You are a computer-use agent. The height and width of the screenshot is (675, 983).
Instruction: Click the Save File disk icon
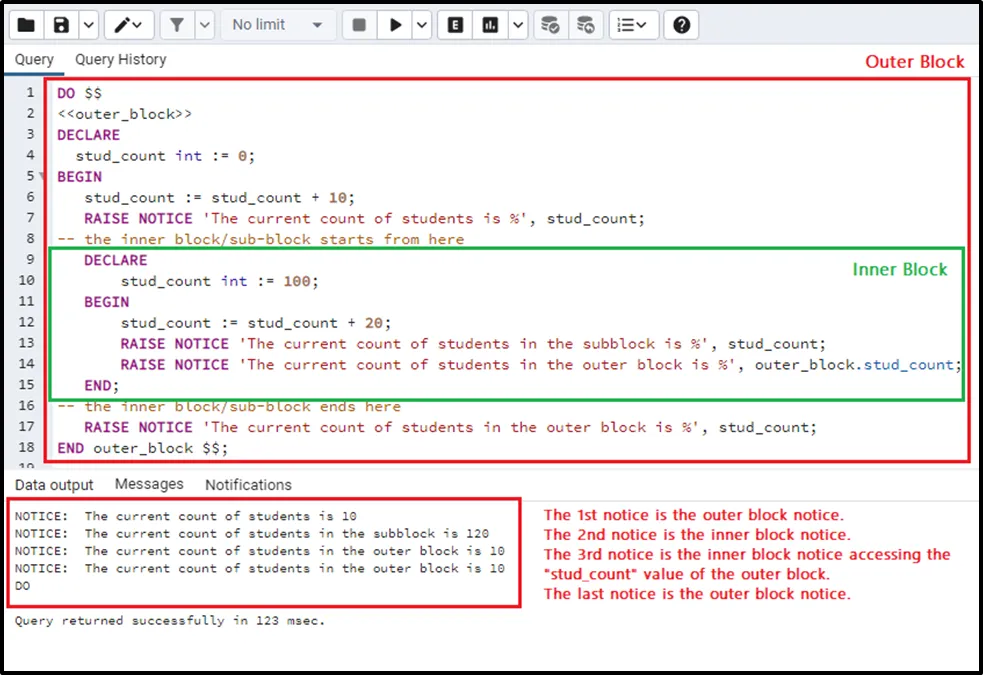[62, 25]
